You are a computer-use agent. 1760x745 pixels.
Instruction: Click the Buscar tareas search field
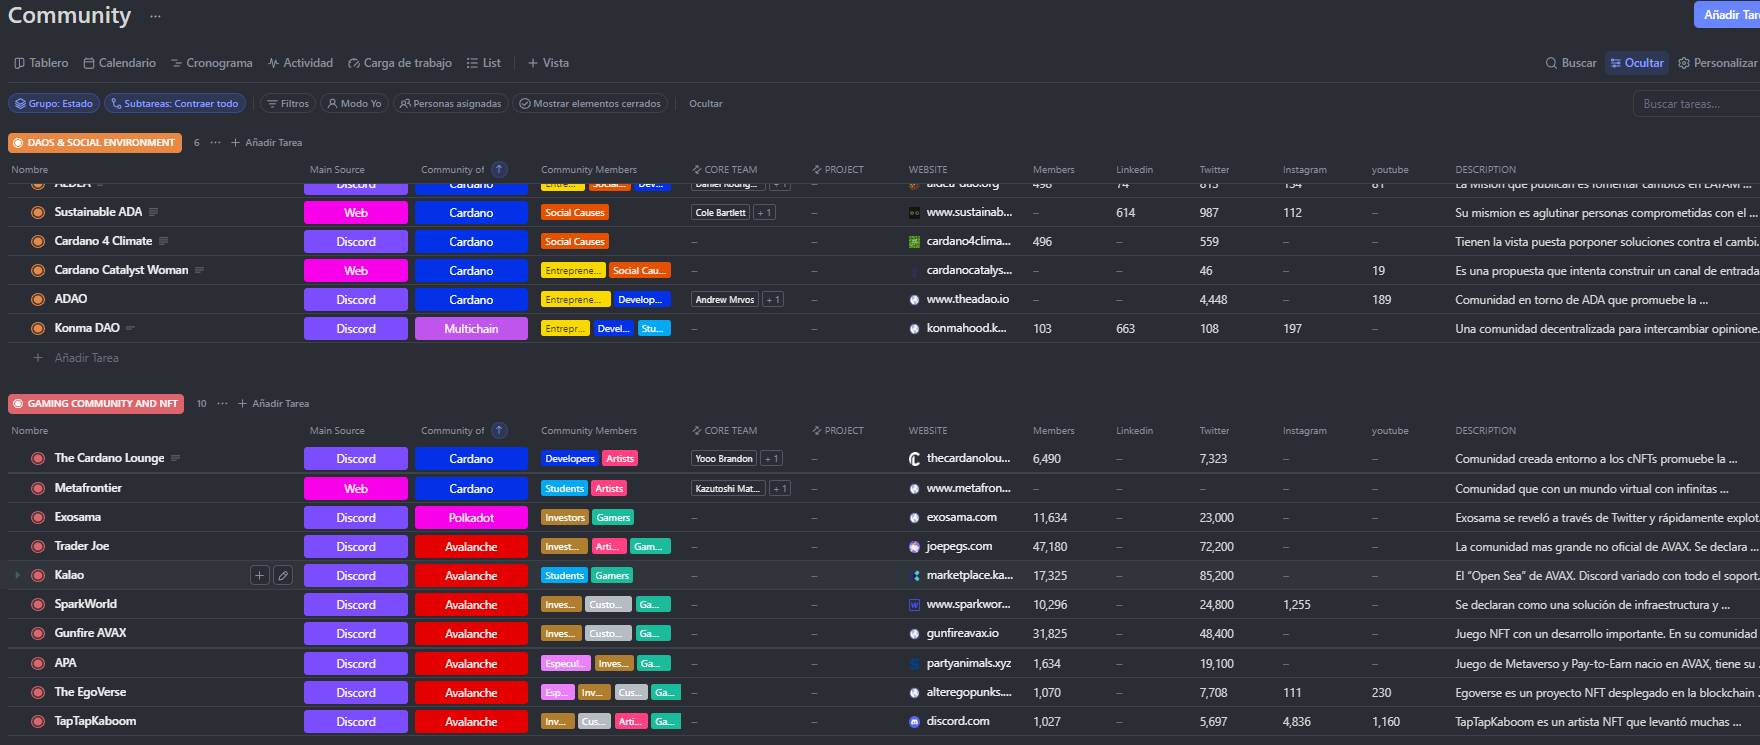coord(1697,104)
